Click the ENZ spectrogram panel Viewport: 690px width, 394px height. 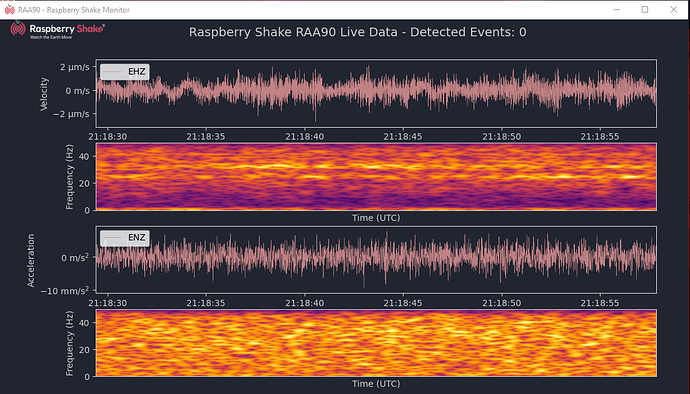click(376, 343)
